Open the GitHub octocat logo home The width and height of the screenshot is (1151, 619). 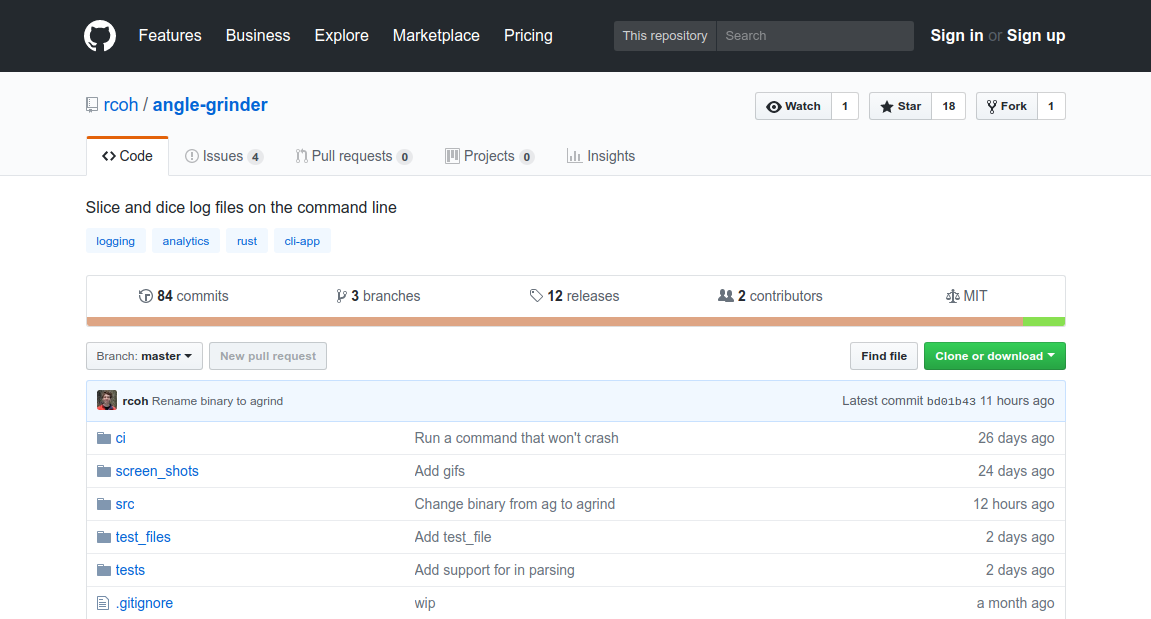(100, 36)
